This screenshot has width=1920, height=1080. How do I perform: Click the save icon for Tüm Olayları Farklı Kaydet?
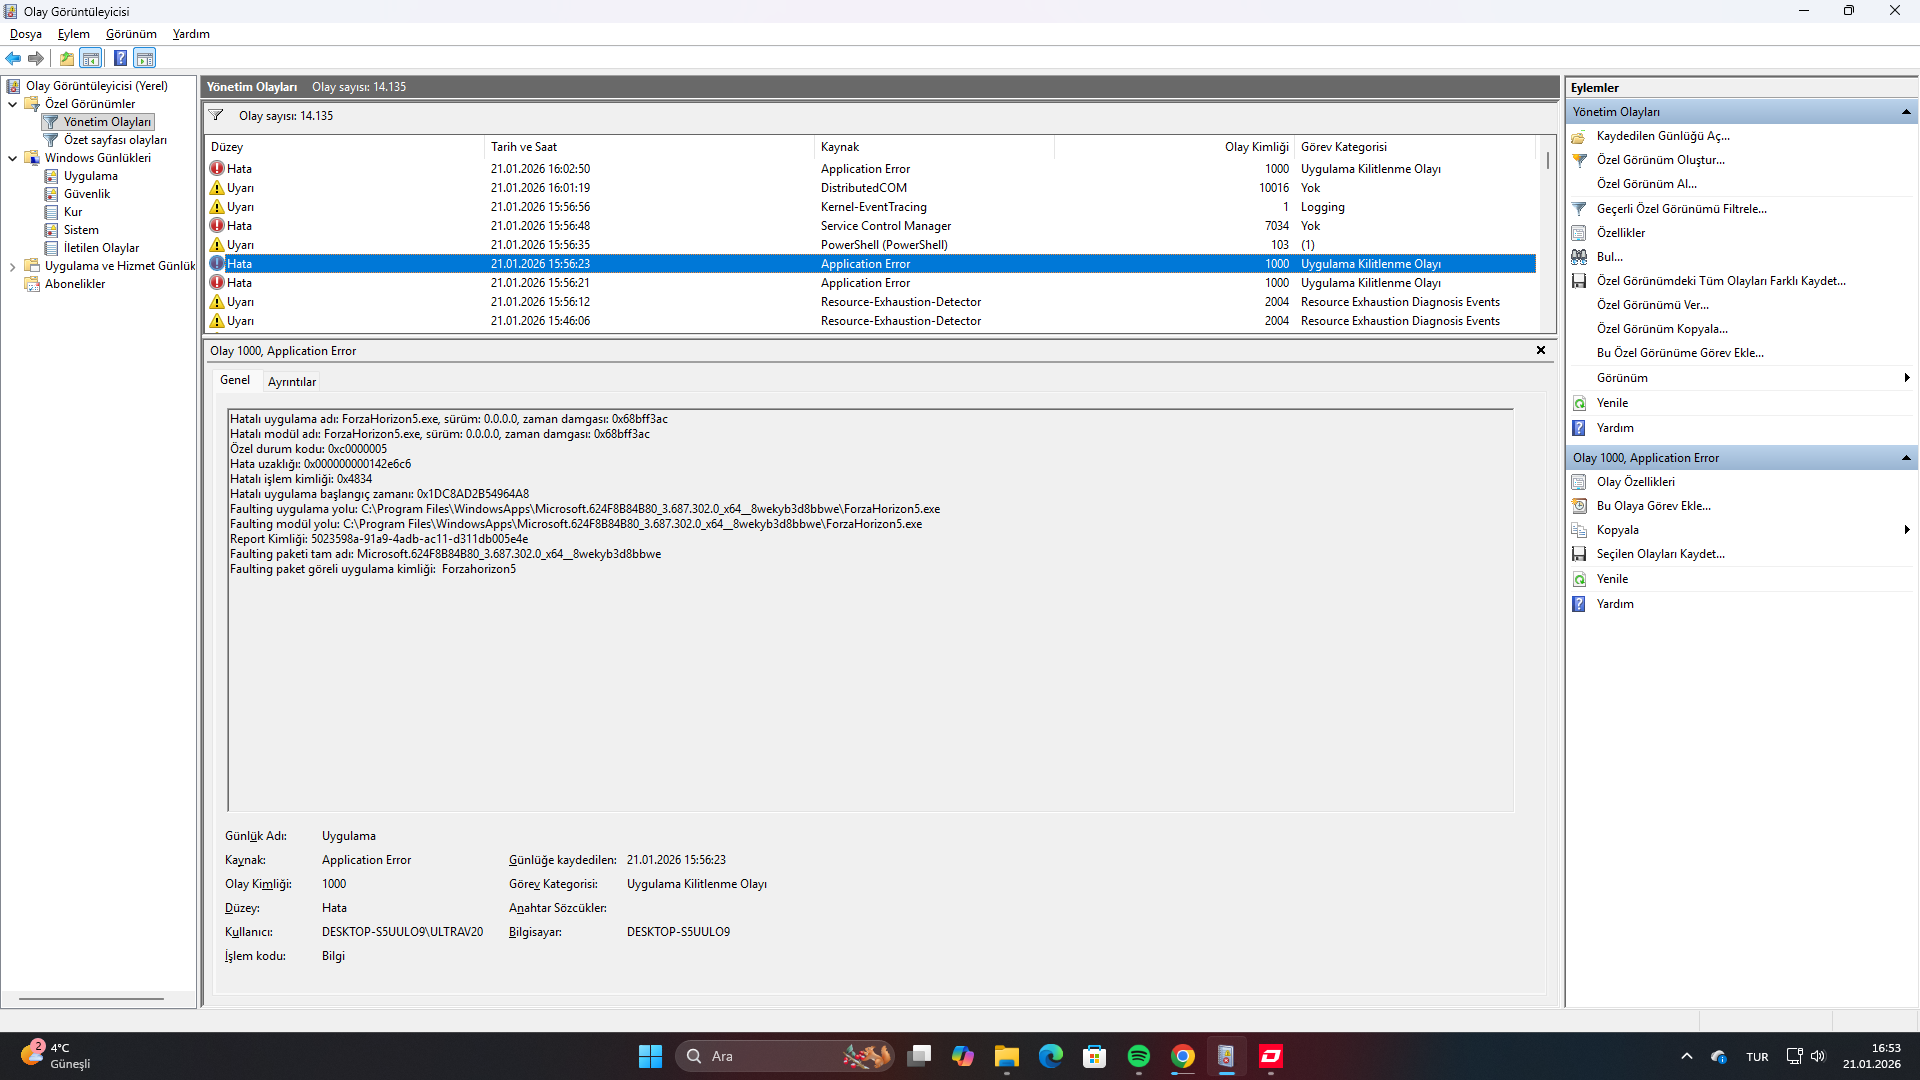pos(1579,281)
